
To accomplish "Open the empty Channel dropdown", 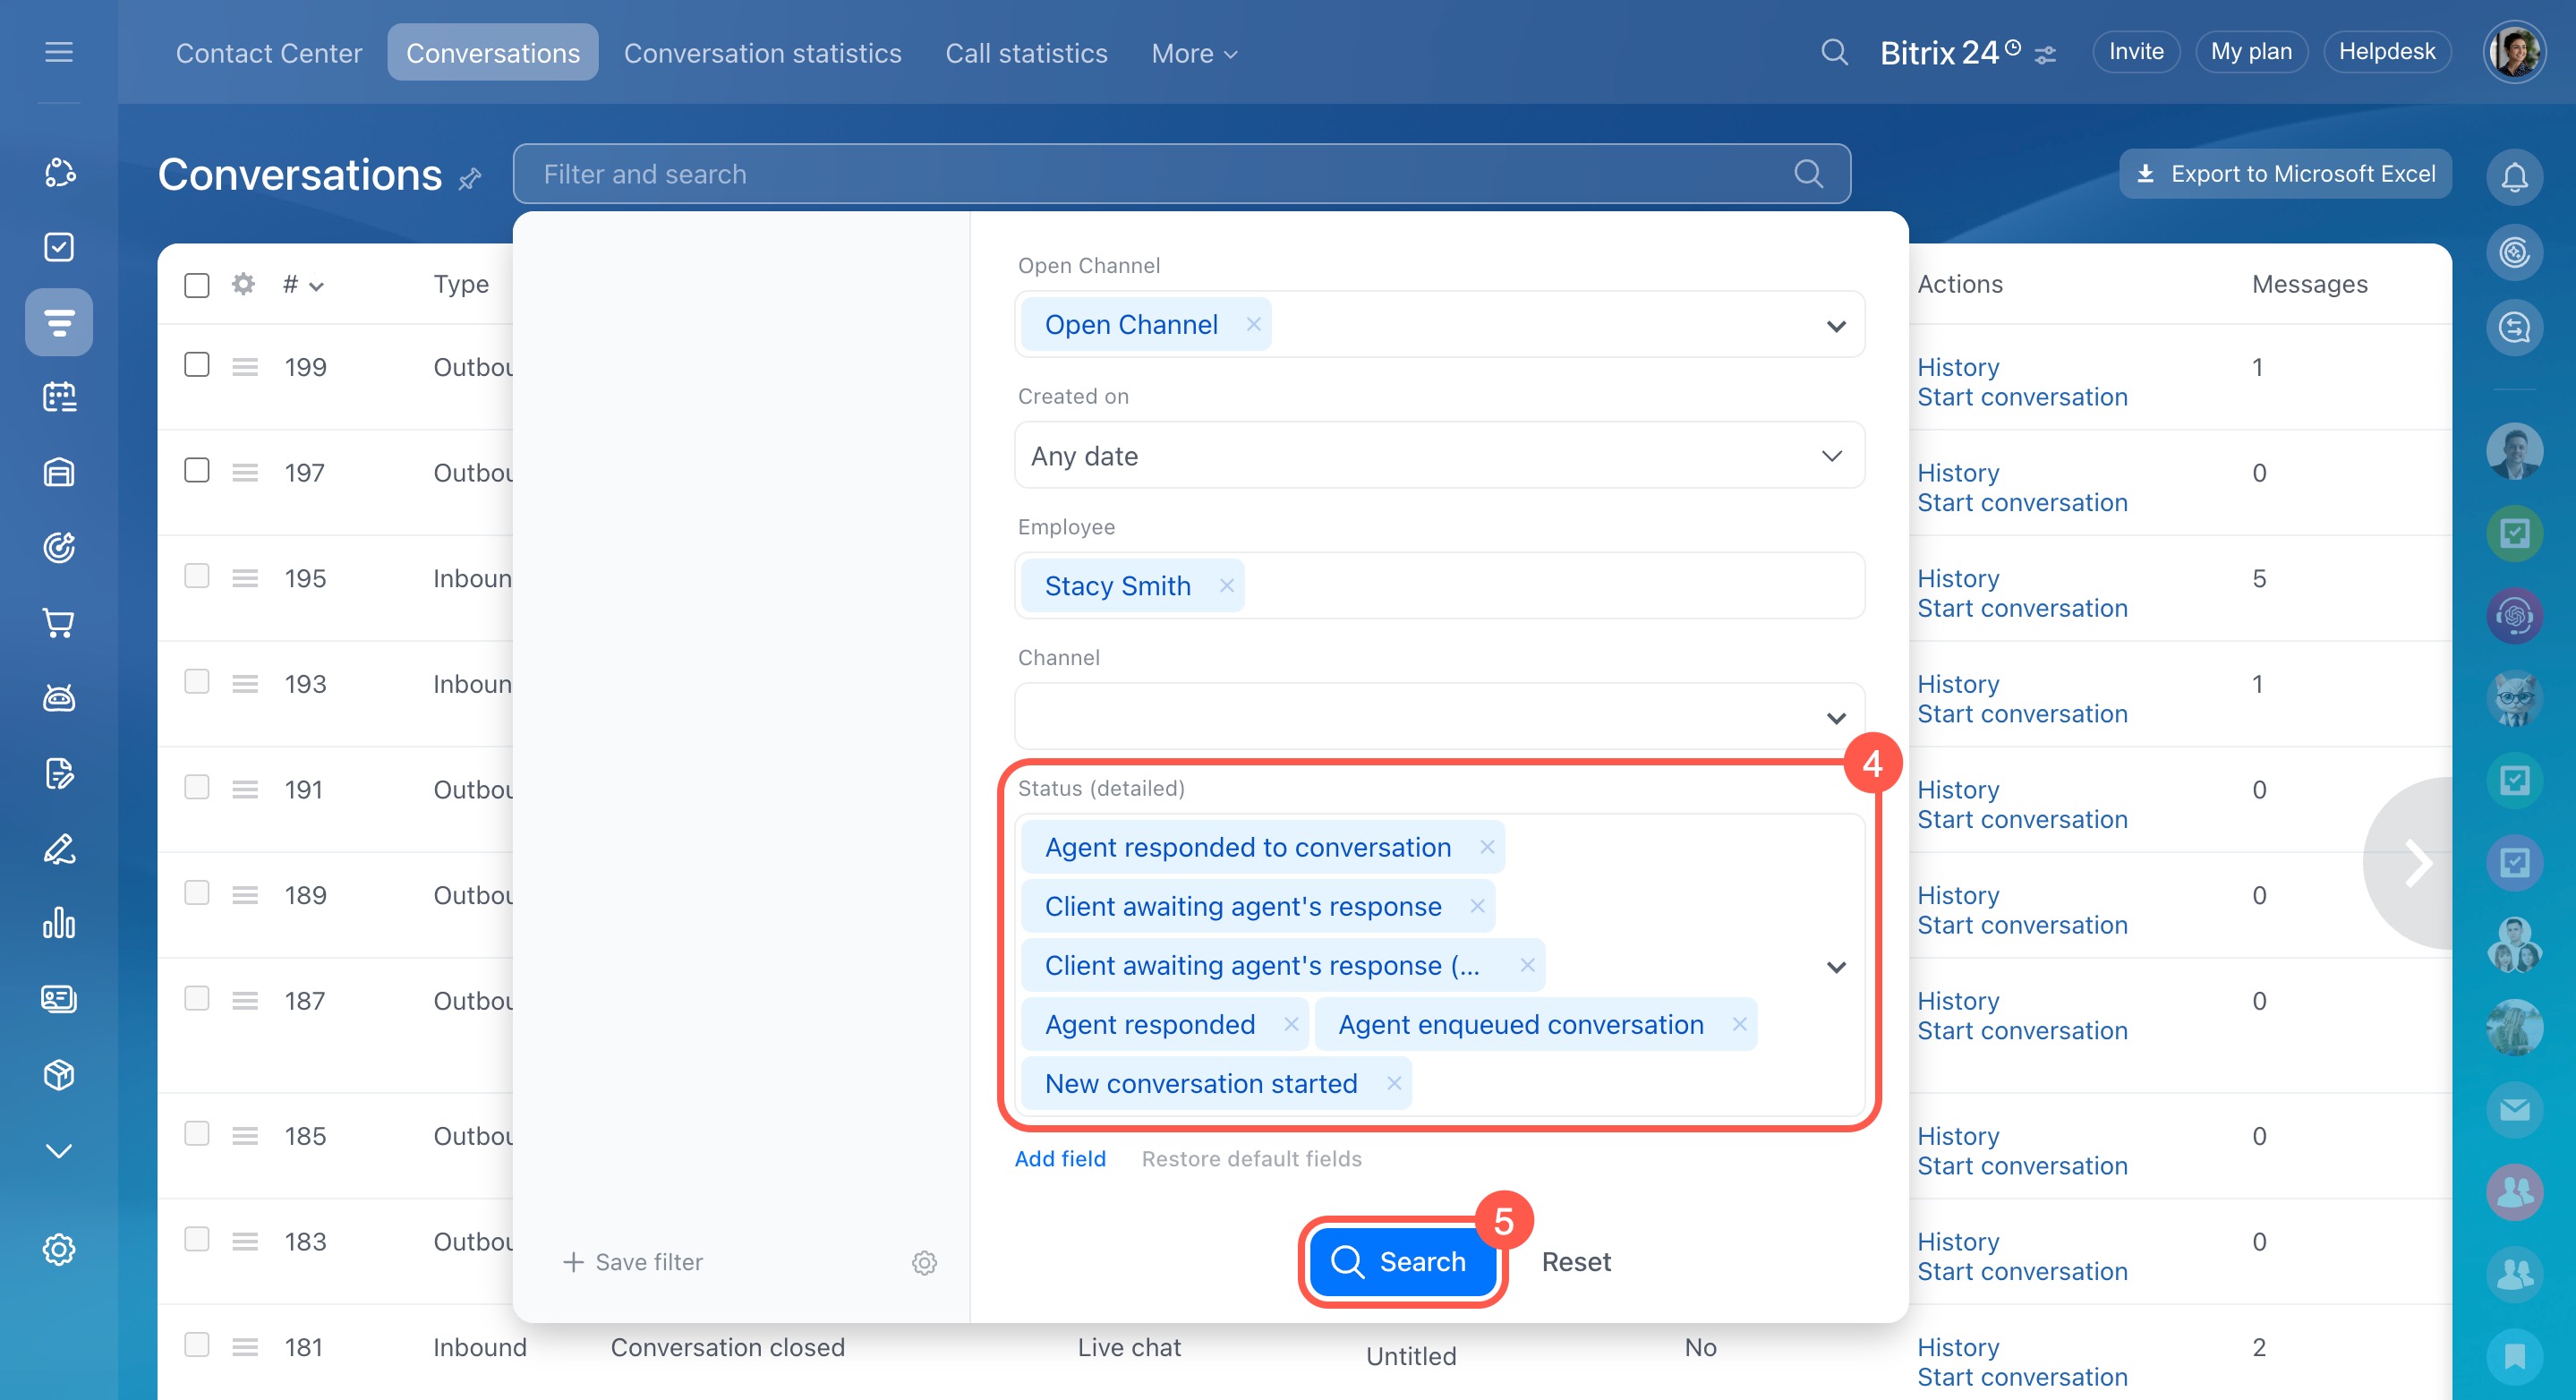I will 1438,717.
